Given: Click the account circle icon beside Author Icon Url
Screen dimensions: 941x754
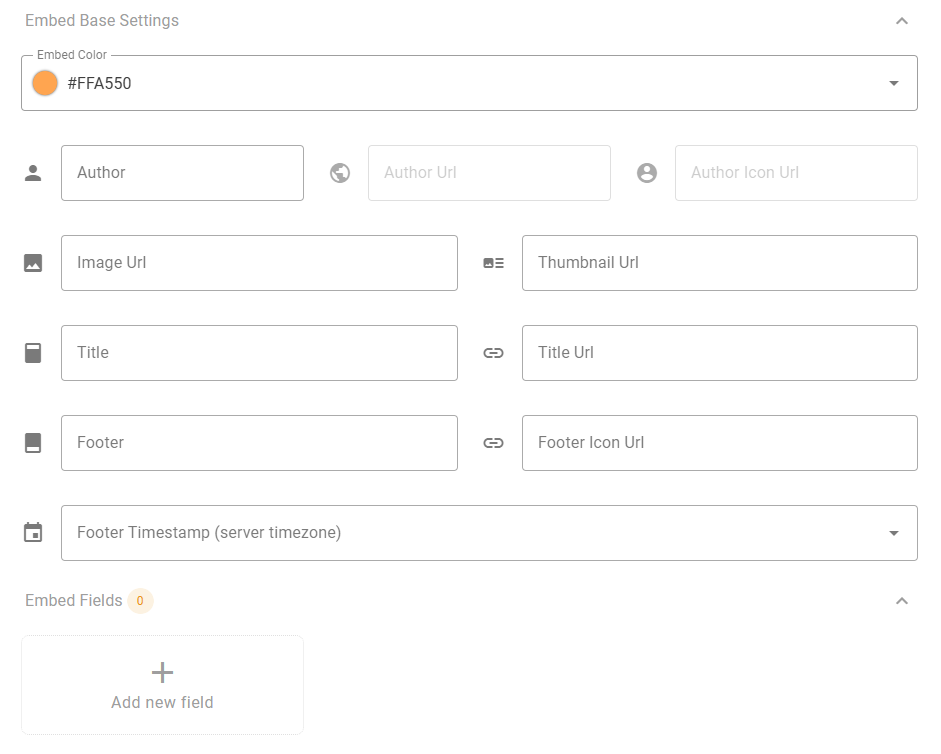Looking at the screenshot, I should tap(647, 173).
